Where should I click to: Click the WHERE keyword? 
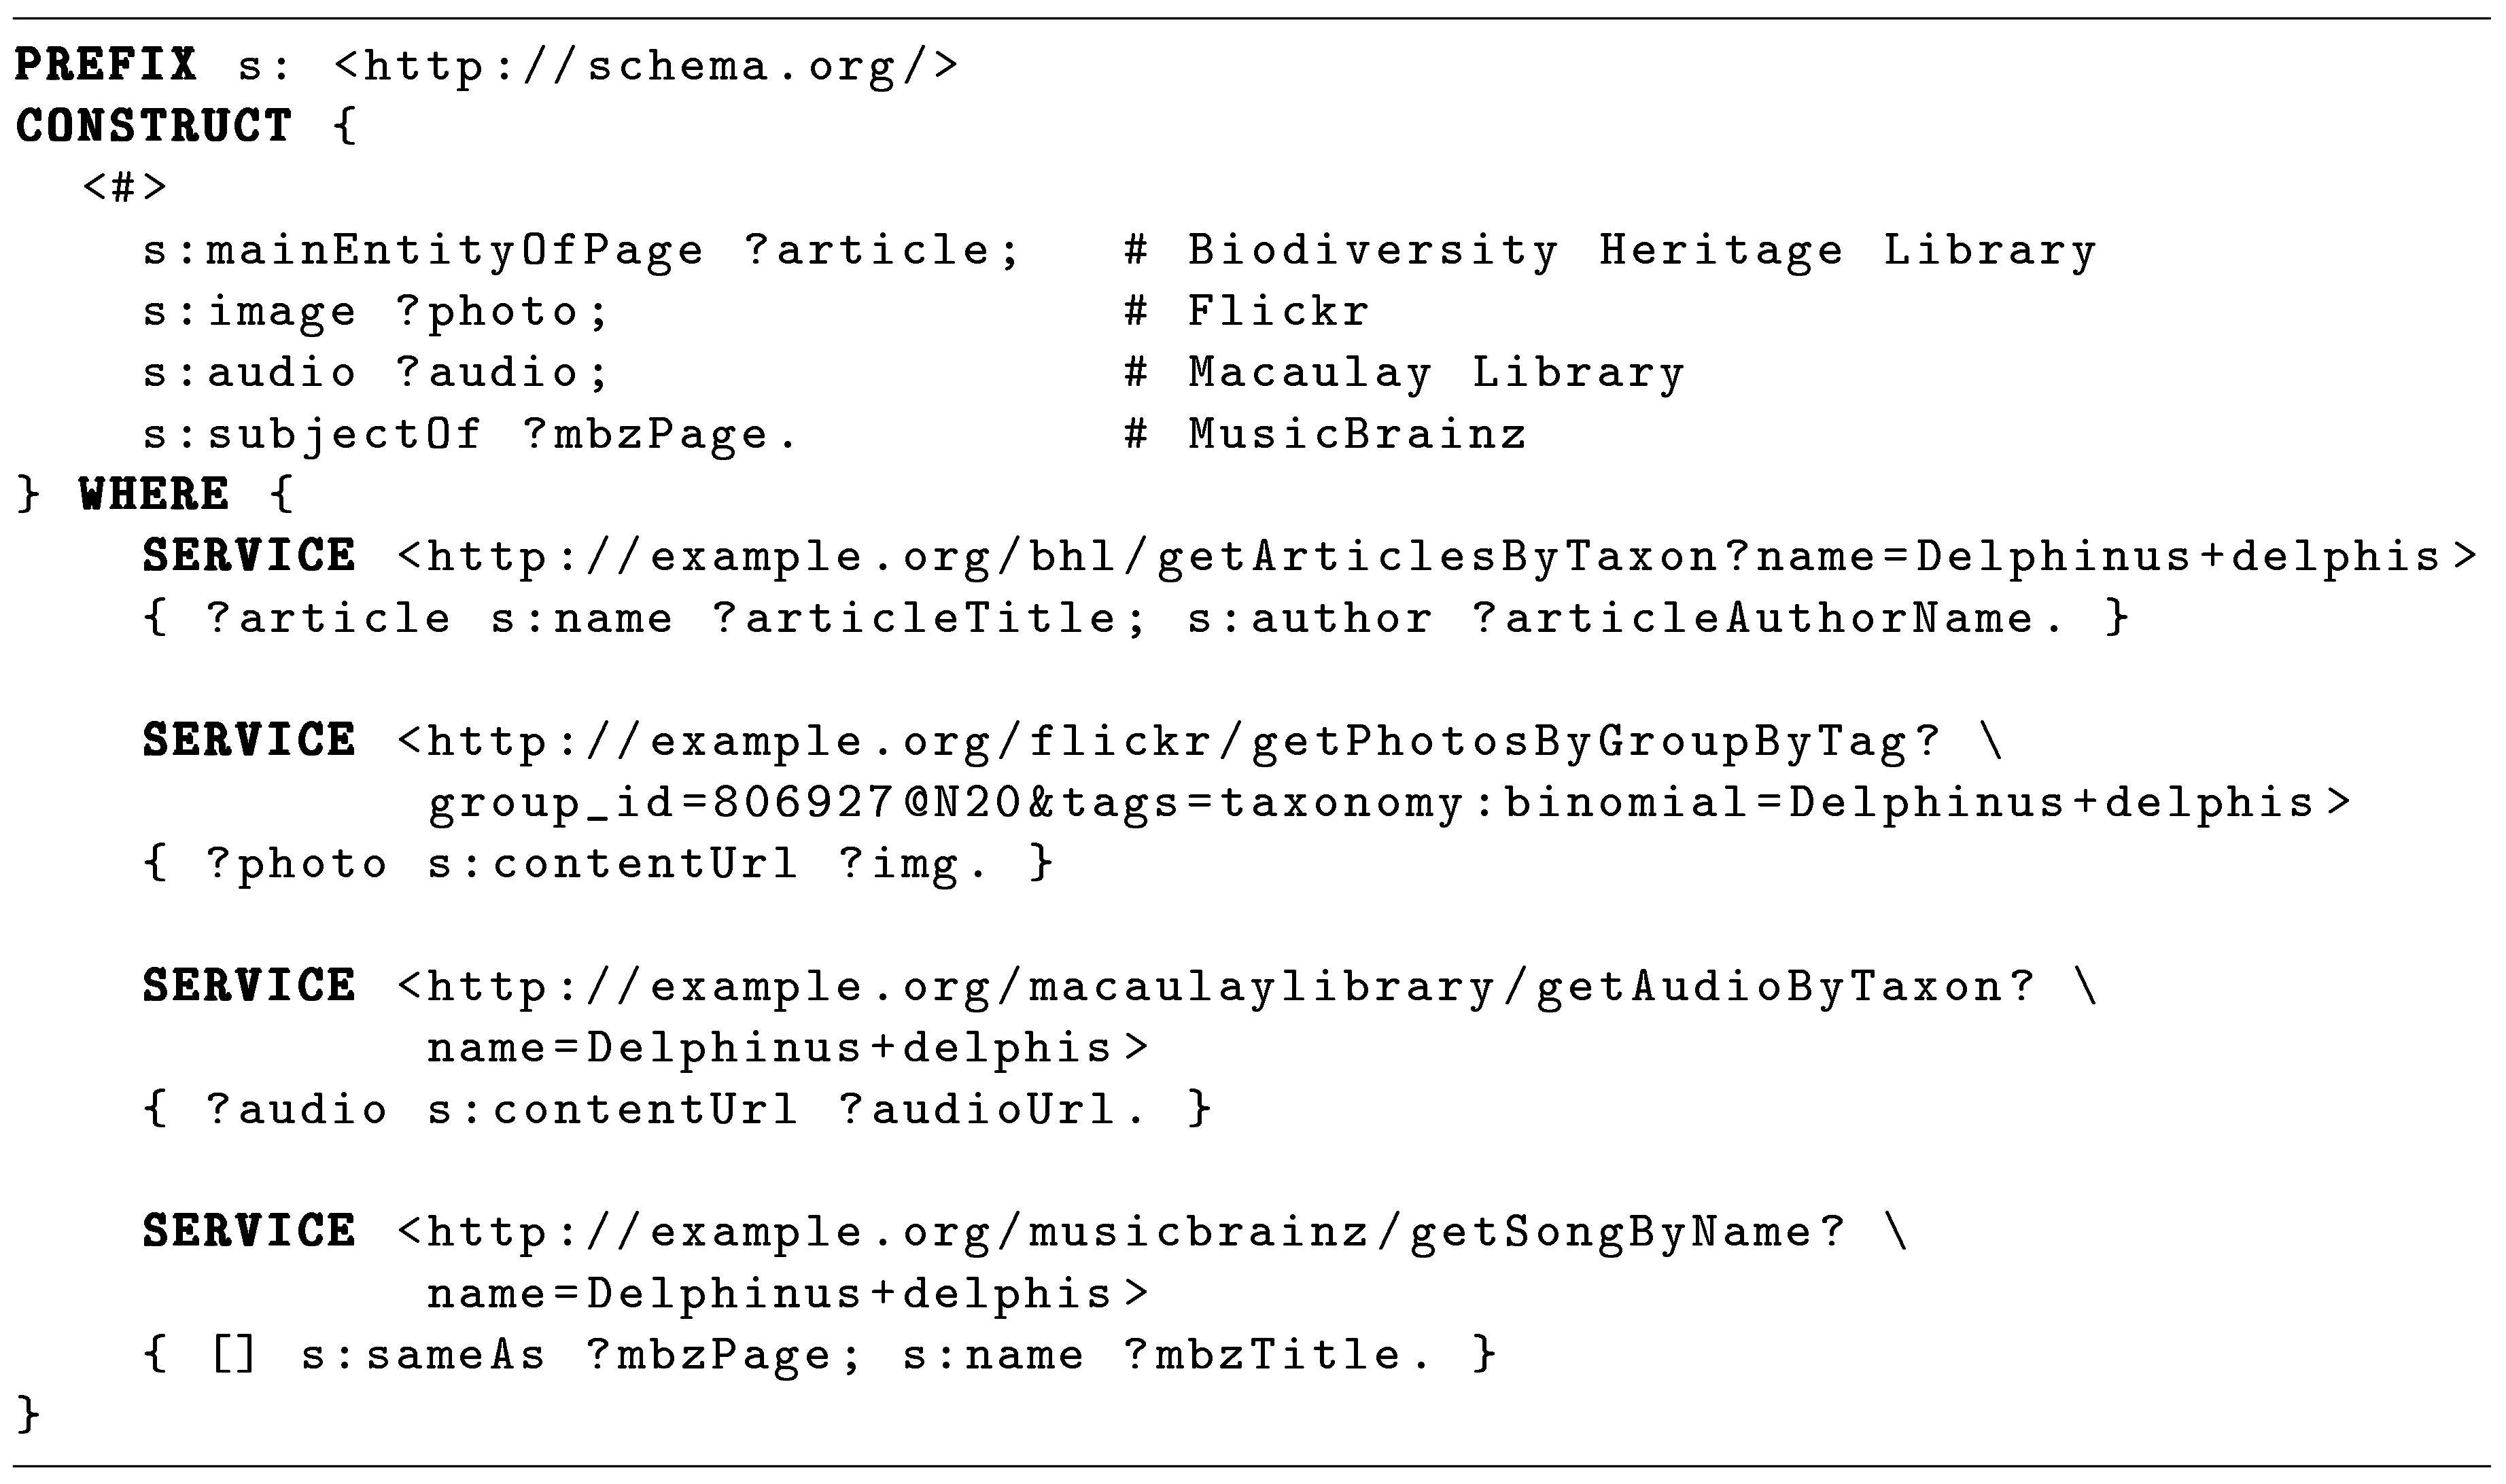click(153, 495)
